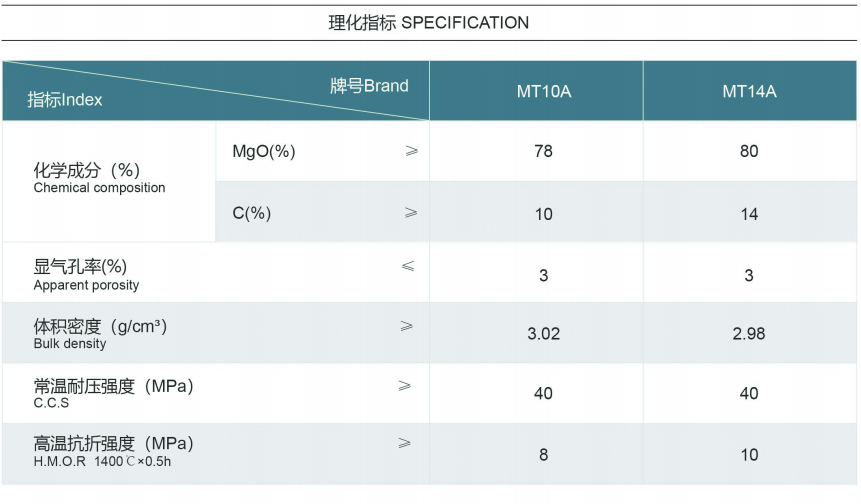861x504 pixels.
Task: Click the C(%) label cell
Action: coord(252,213)
